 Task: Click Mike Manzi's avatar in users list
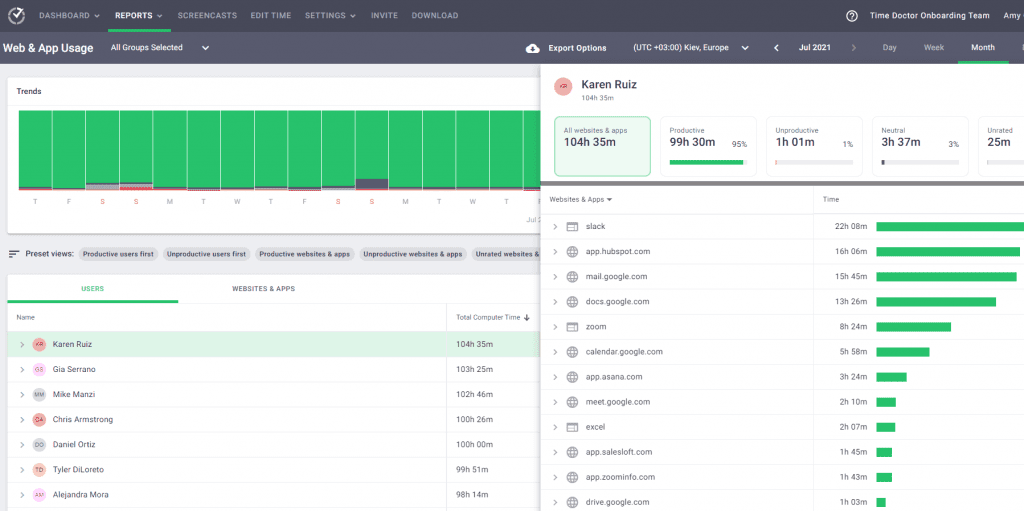coord(39,395)
